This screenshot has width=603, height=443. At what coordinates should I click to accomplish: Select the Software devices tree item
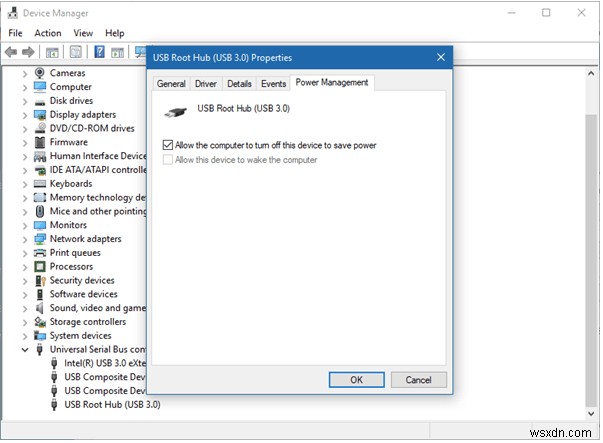point(83,294)
